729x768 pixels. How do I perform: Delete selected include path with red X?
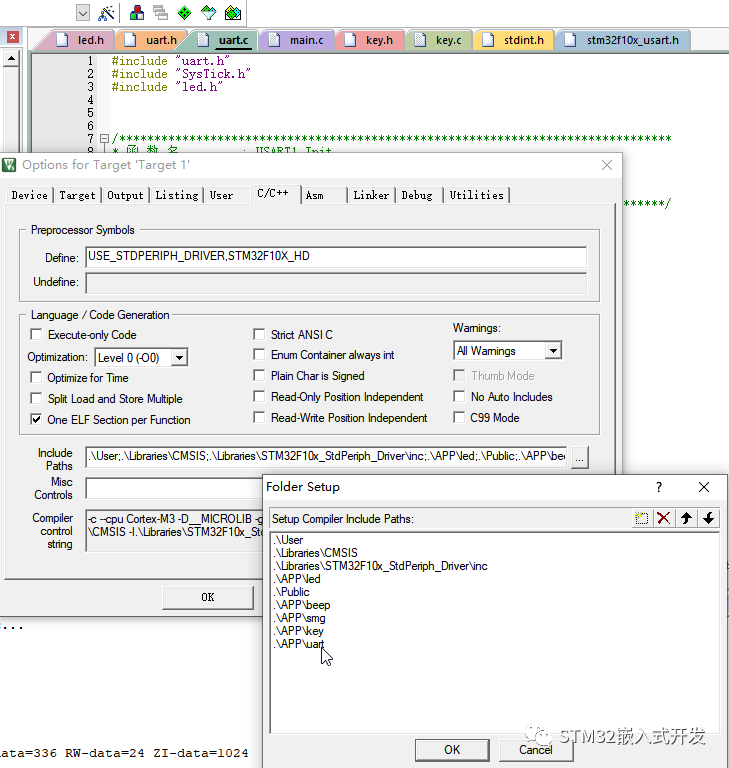[x=663, y=518]
